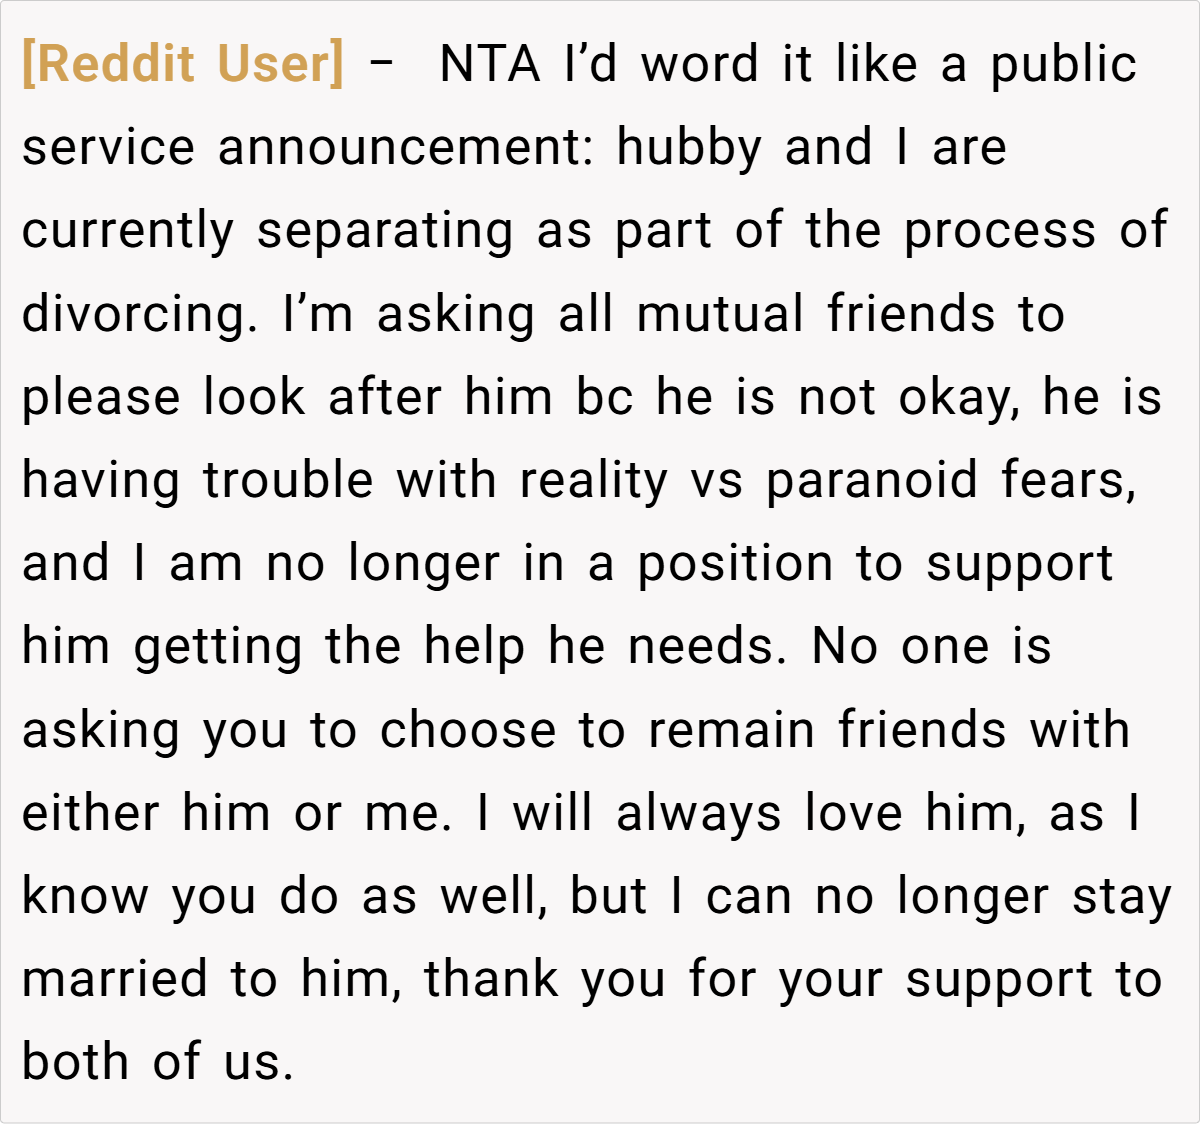Click the word "divorcing" in the comment

click(133, 315)
